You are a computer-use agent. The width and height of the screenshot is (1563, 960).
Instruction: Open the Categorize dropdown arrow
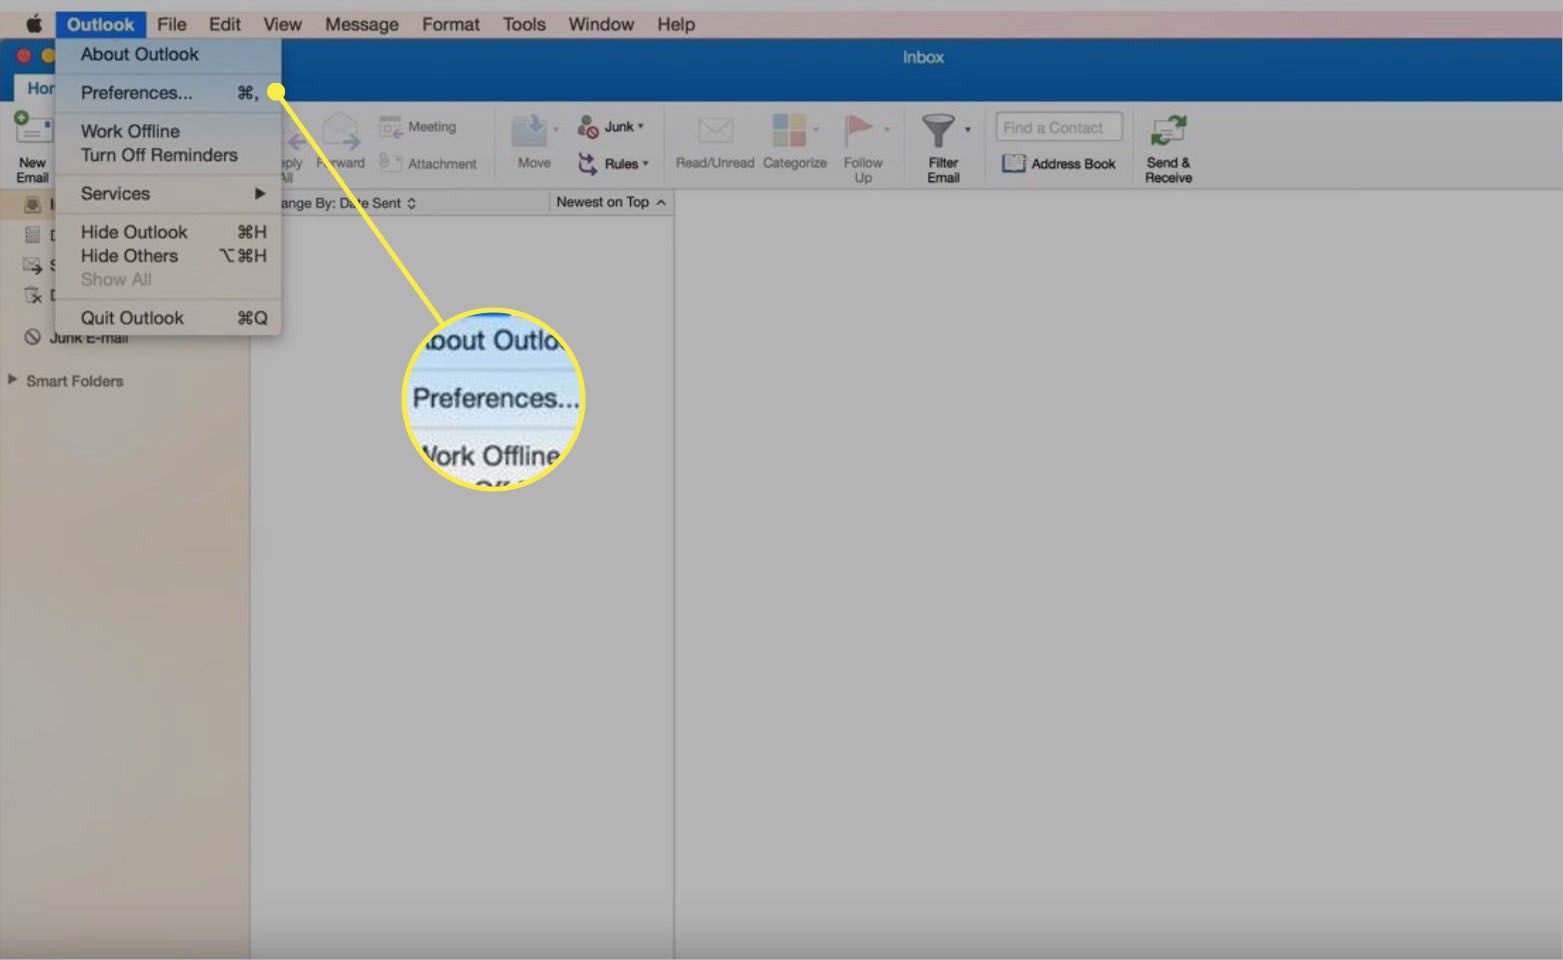point(816,130)
